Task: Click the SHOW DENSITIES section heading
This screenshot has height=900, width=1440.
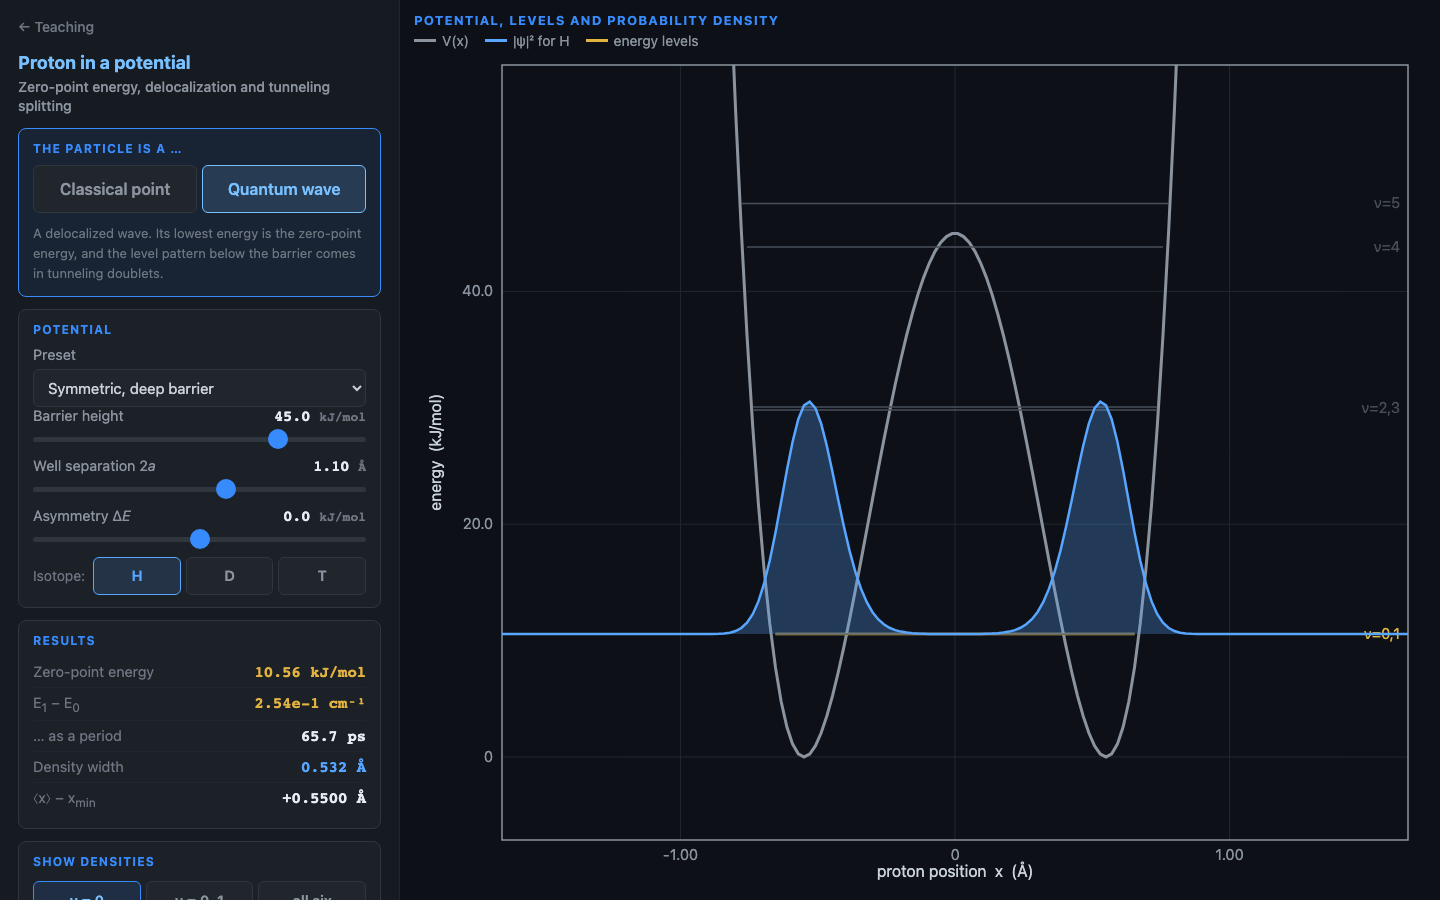Action: (x=94, y=862)
